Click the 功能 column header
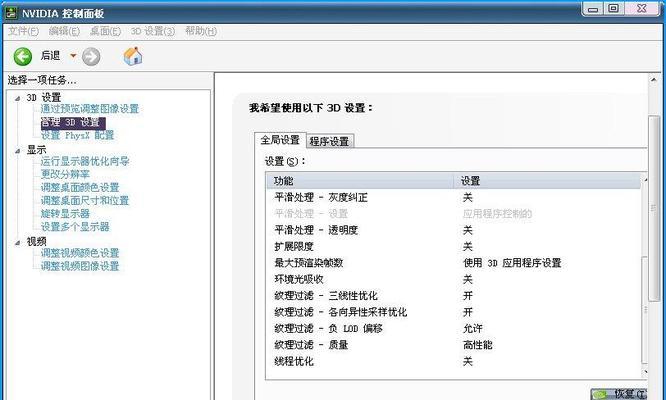 pos(360,181)
